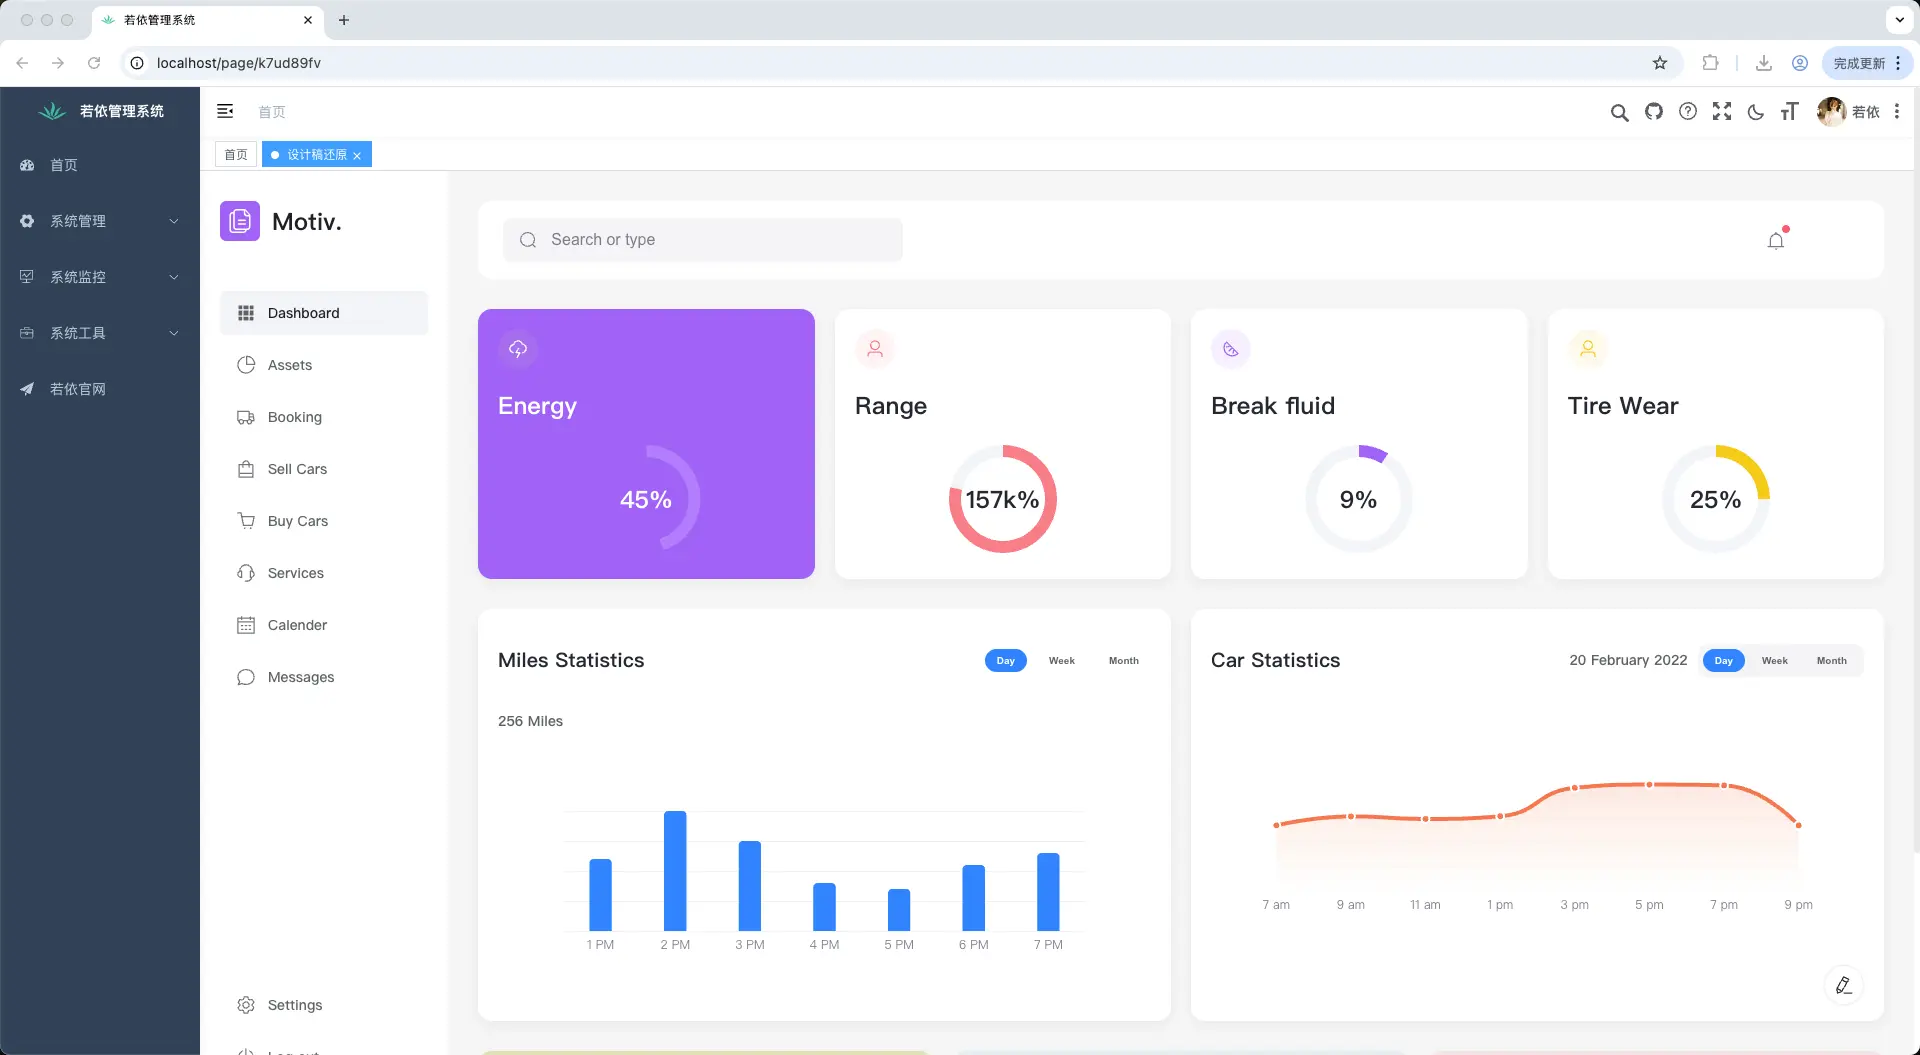This screenshot has width=1920, height=1055.
Task: Toggle fullscreen mode icon
Action: [x=1722, y=111]
